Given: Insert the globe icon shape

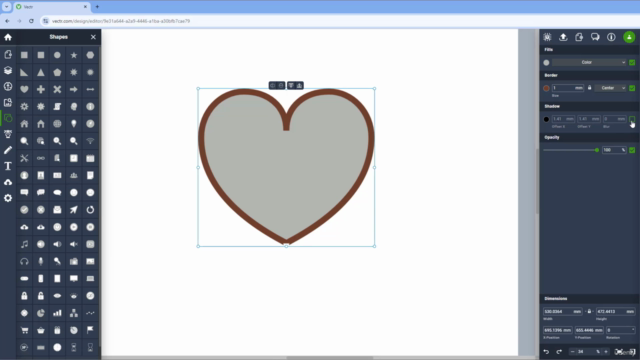Looking at the screenshot, I should pyautogui.click(x=57, y=124).
